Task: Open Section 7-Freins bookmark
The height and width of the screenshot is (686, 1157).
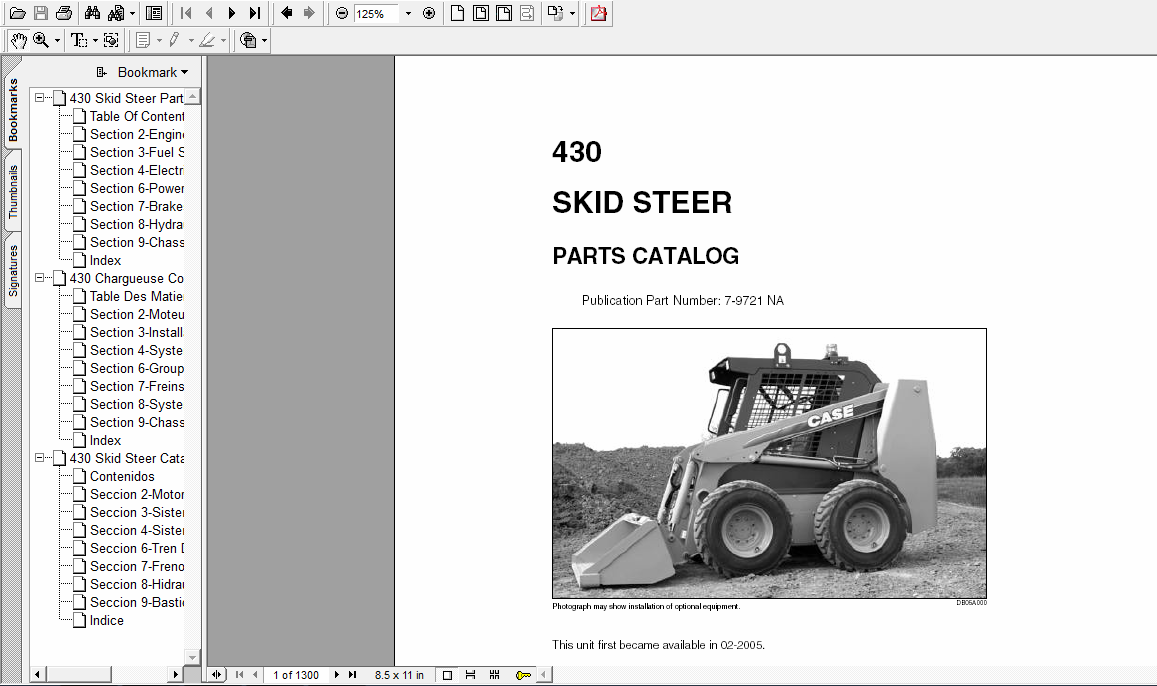Action: [x=137, y=387]
